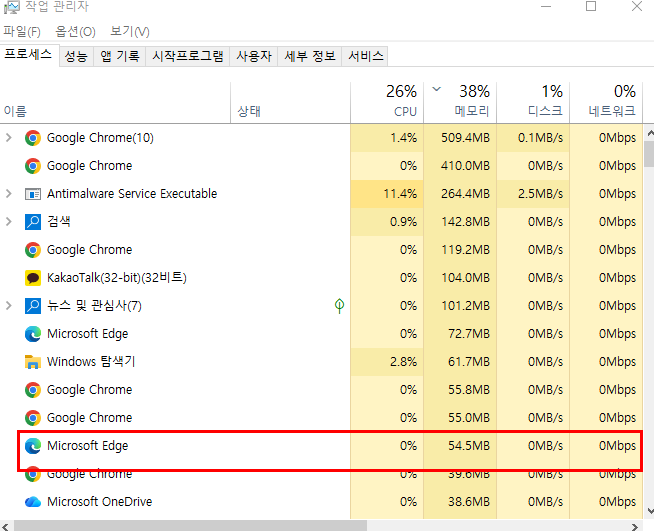Click the 104.0MB memory cell
654x531 pixels.
tap(460, 278)
